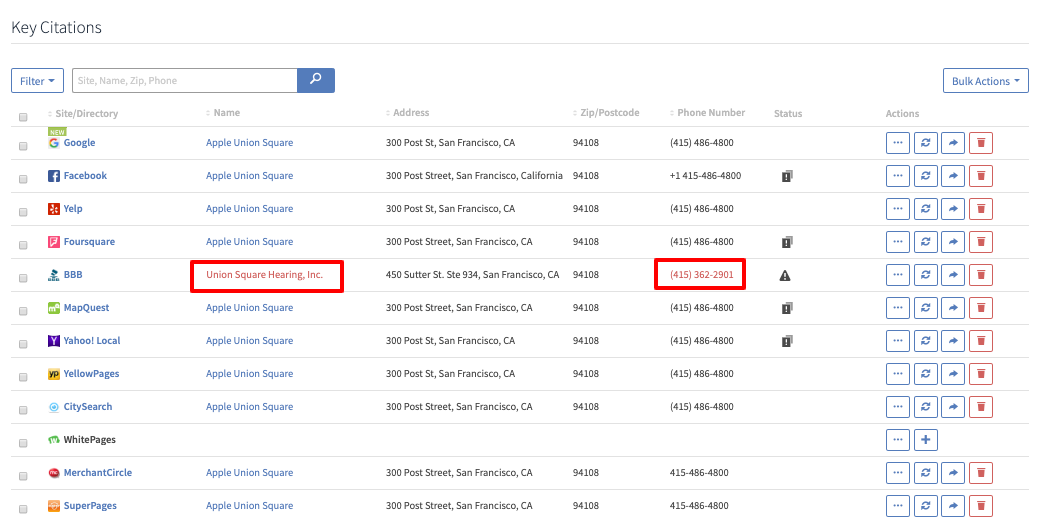The width and height of the screenshot is (1038, 518).
Task: Check the SuperPages row checkbox
Action: click(23, 509)
